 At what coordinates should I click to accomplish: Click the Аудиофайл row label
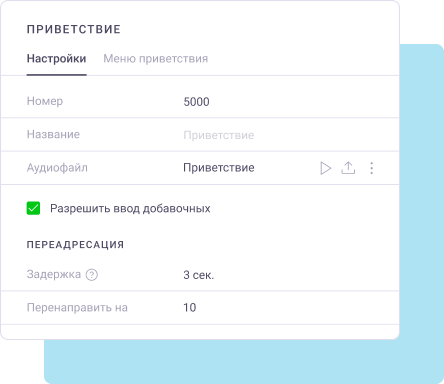[x=57, y=168]
